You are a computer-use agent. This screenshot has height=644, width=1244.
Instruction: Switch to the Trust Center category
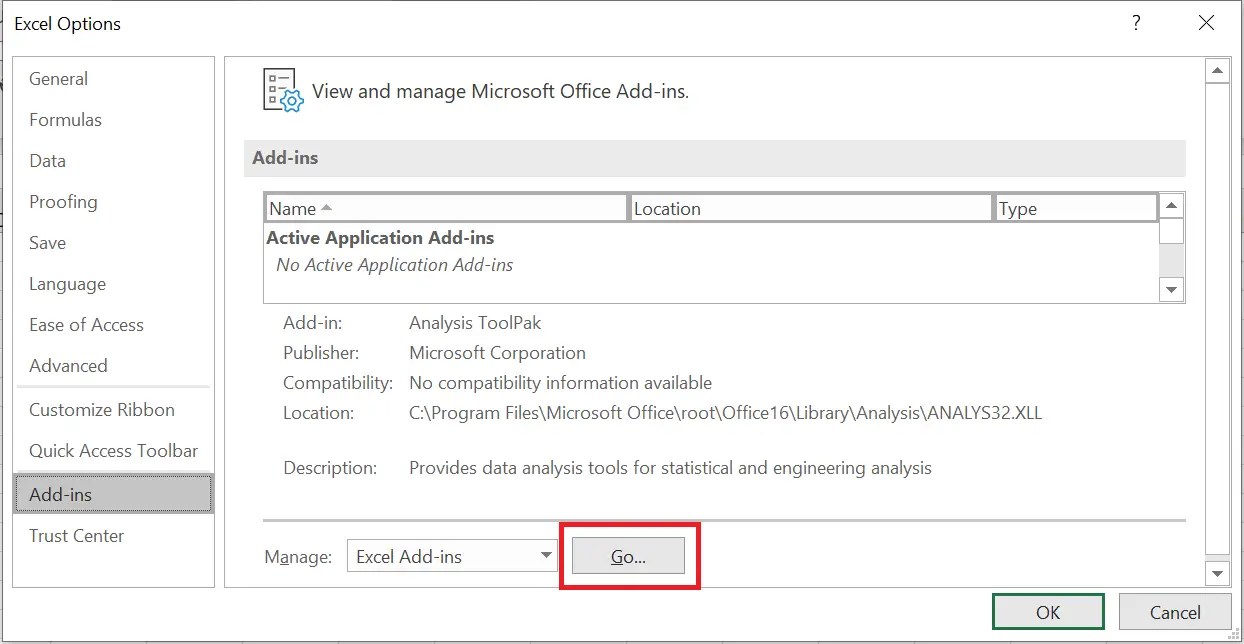pos(76,535)
